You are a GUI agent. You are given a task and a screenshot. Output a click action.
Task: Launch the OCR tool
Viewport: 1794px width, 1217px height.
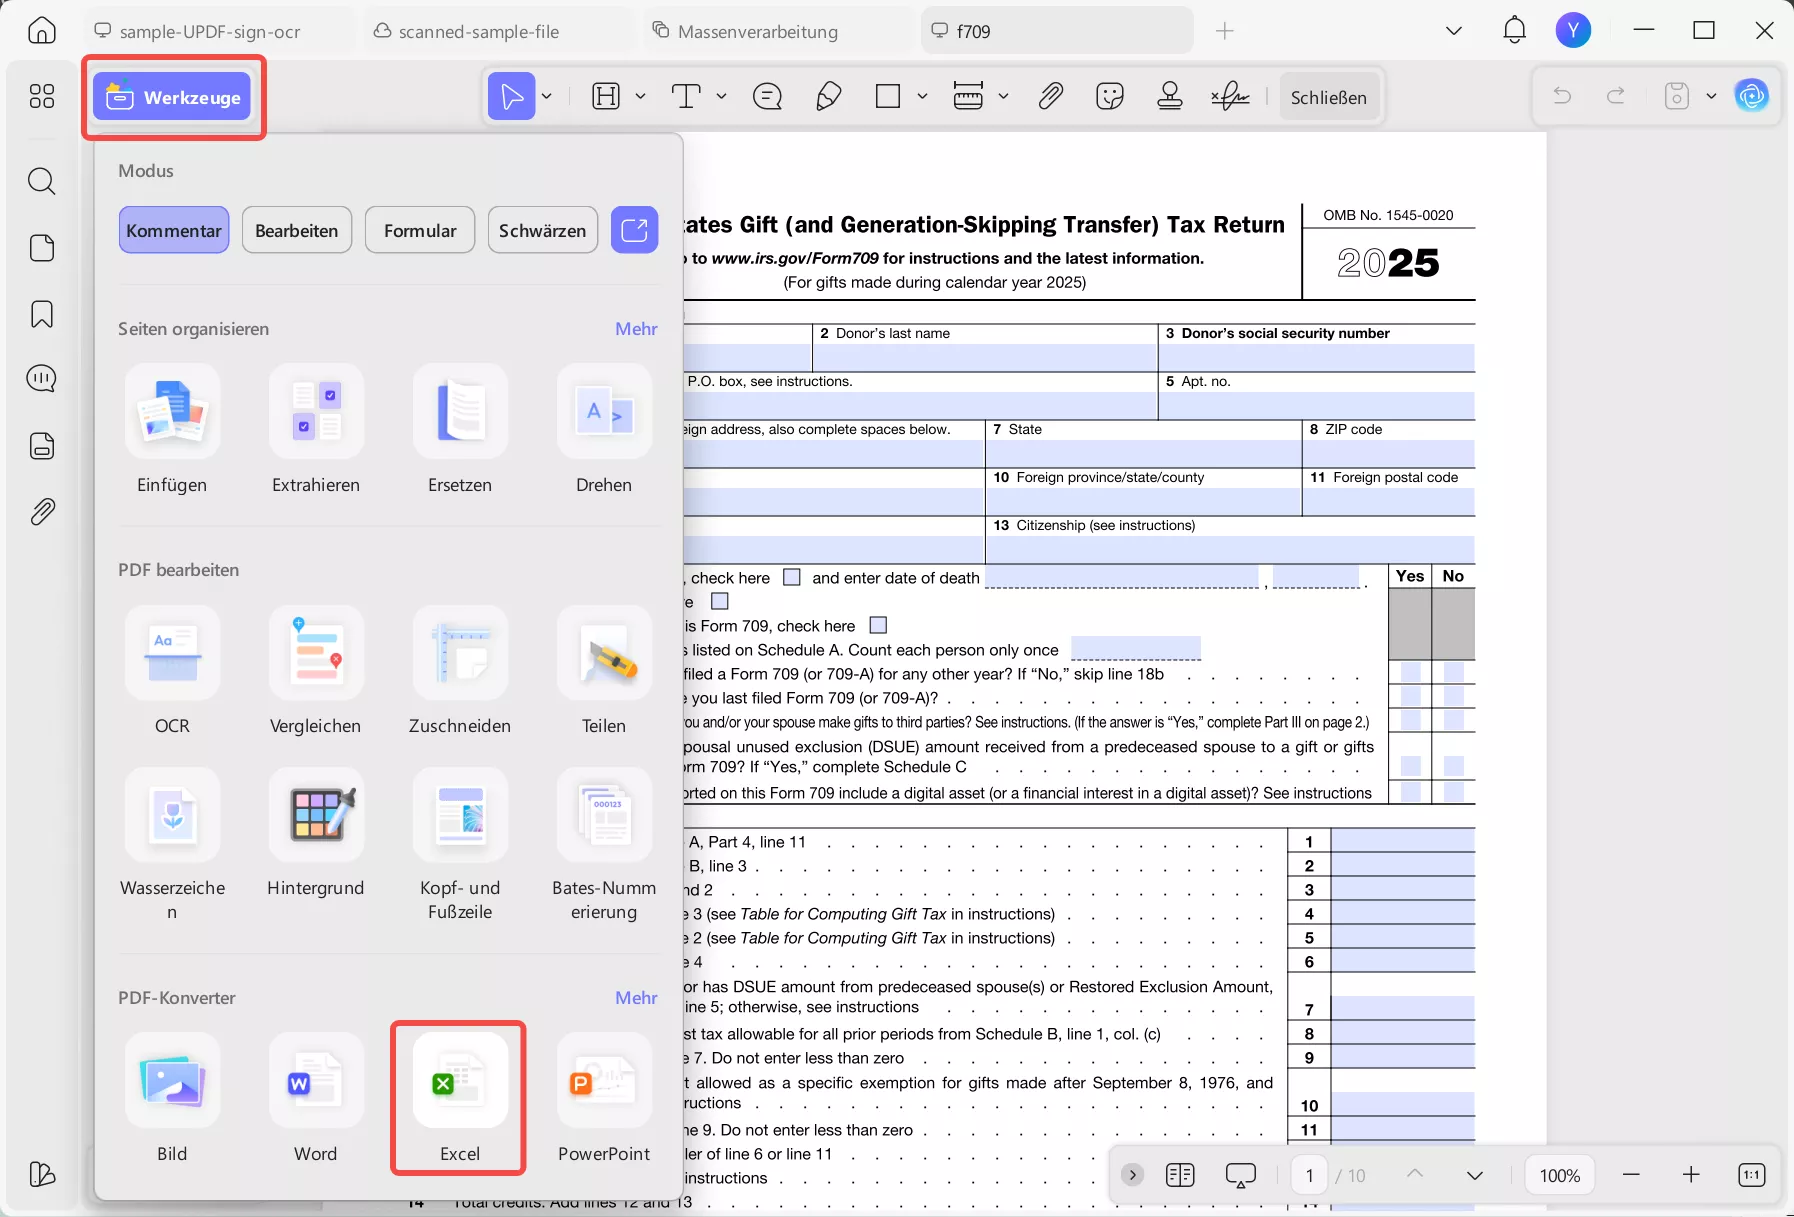(x=172, y=671)
